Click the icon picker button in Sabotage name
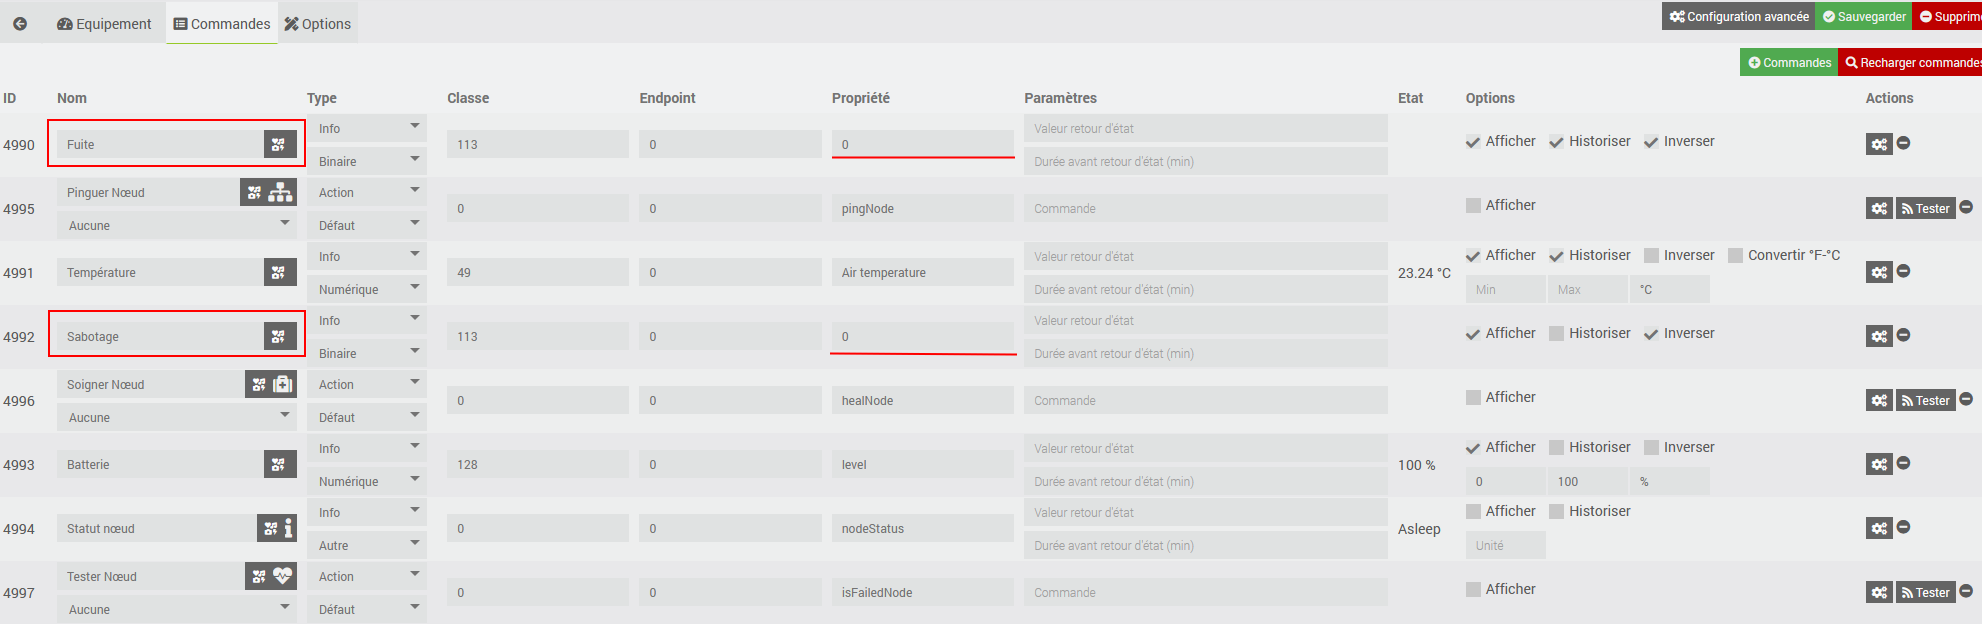The image size is (1982, 624). (279, 337)
